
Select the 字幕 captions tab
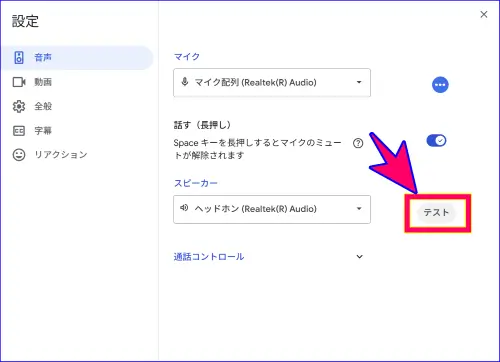click(77, 131)
